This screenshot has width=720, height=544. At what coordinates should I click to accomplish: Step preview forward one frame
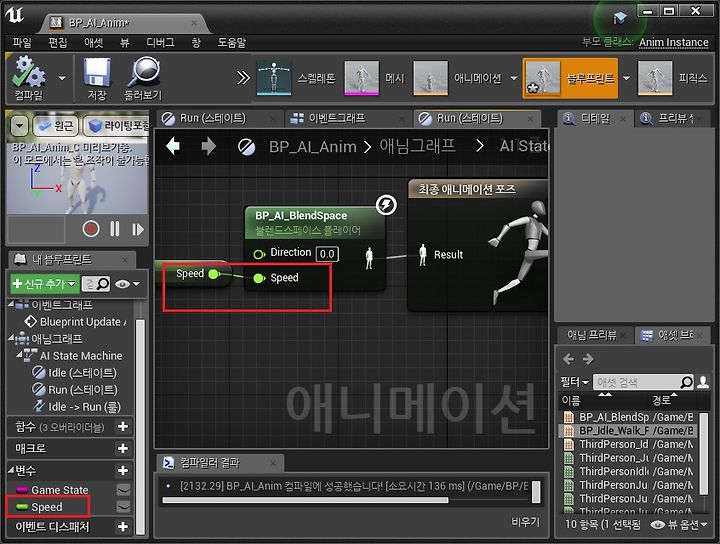(138, 229)
